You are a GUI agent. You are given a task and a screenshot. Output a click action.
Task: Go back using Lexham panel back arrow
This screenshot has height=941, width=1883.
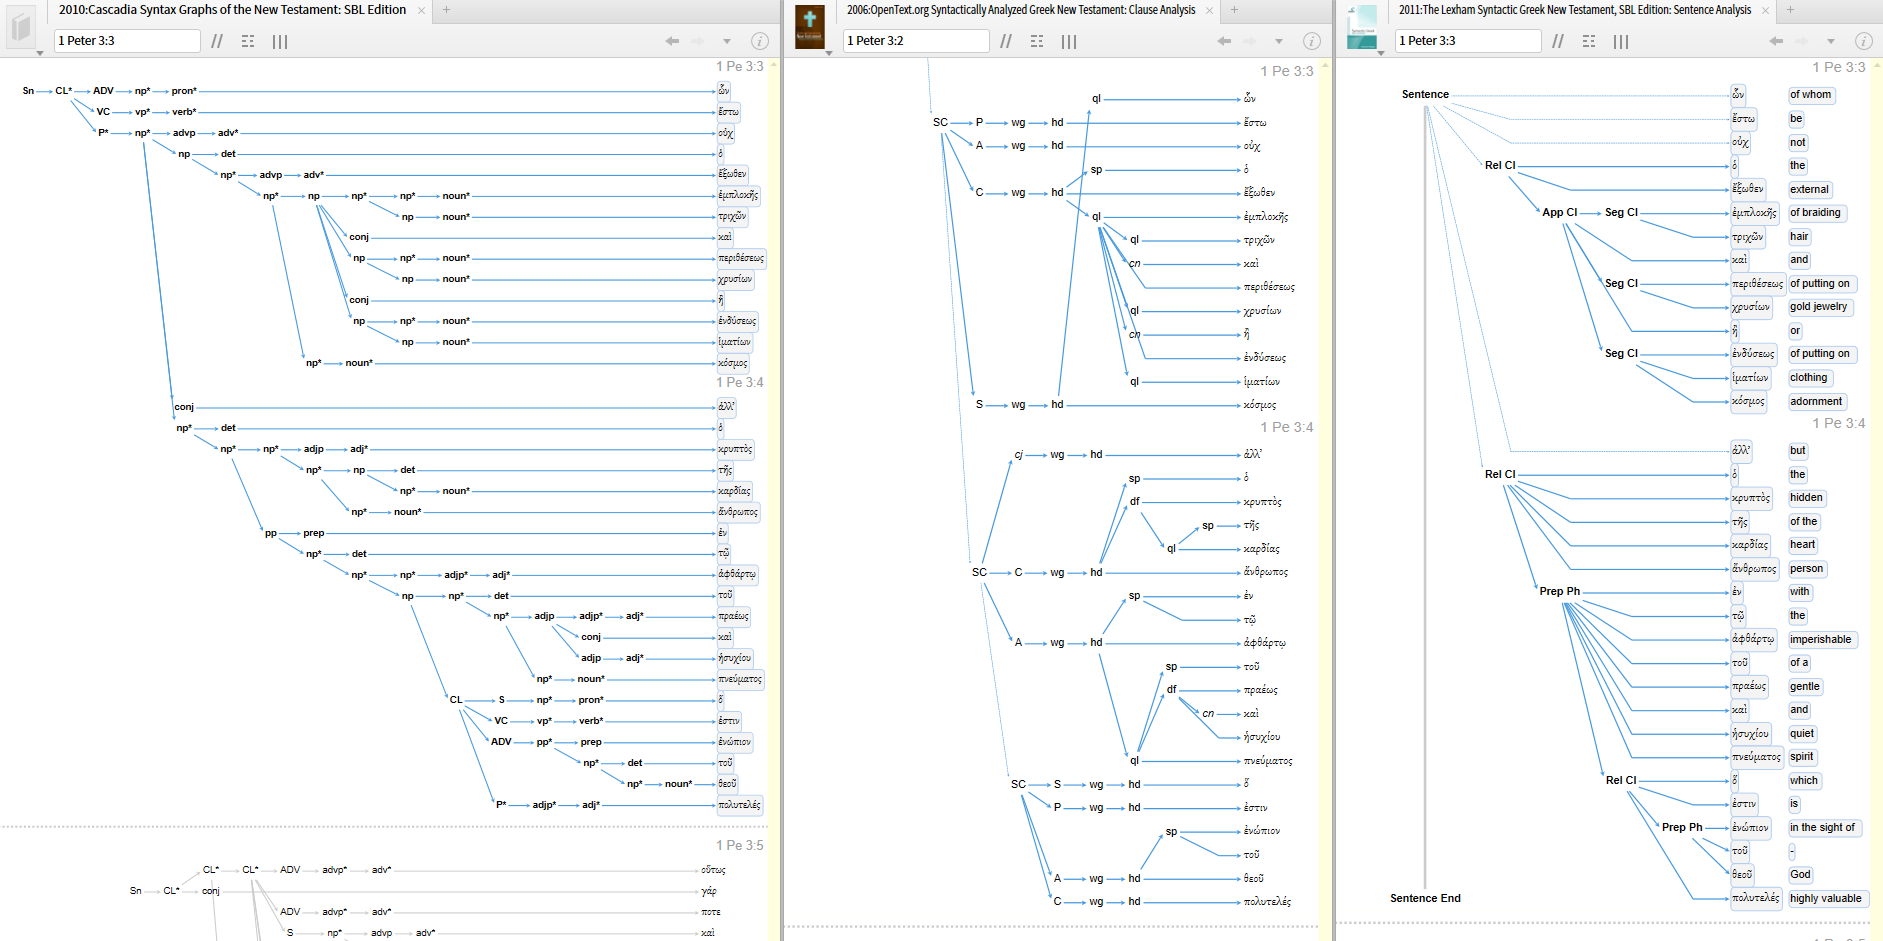tap(1776, 41)
